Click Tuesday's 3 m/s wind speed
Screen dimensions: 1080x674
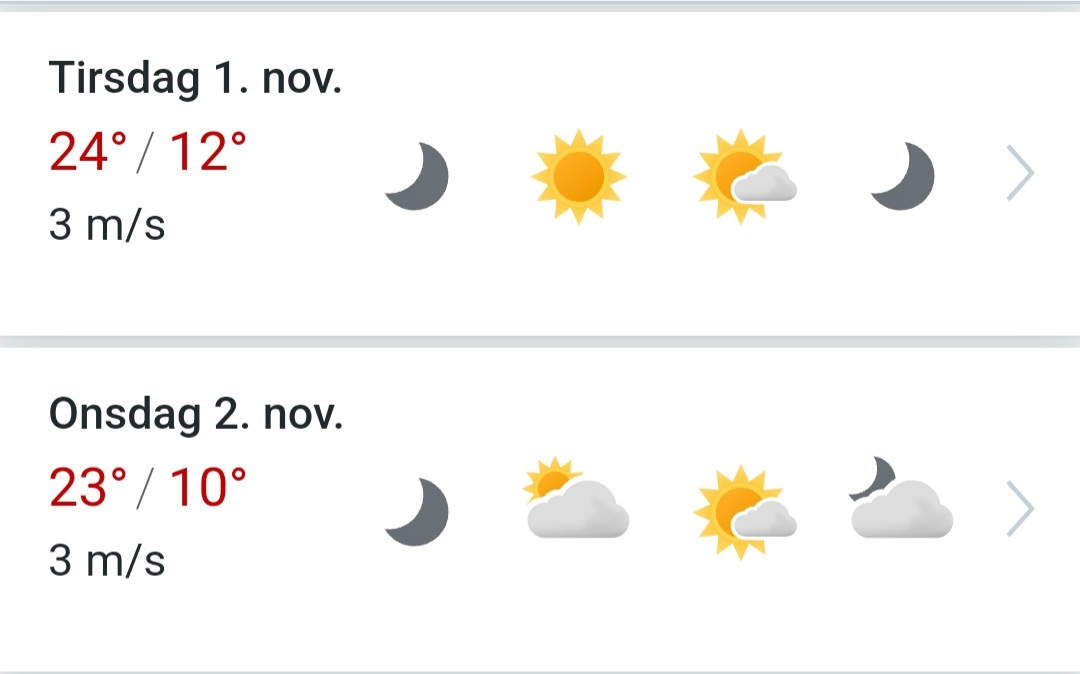point(107,225)
